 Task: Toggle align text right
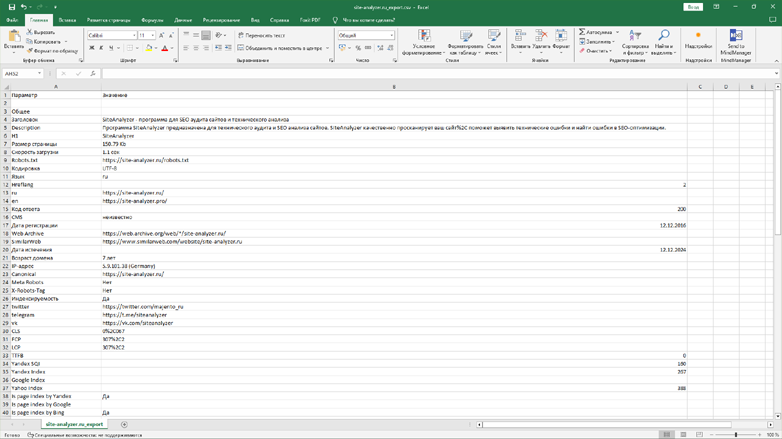point(205,48)
